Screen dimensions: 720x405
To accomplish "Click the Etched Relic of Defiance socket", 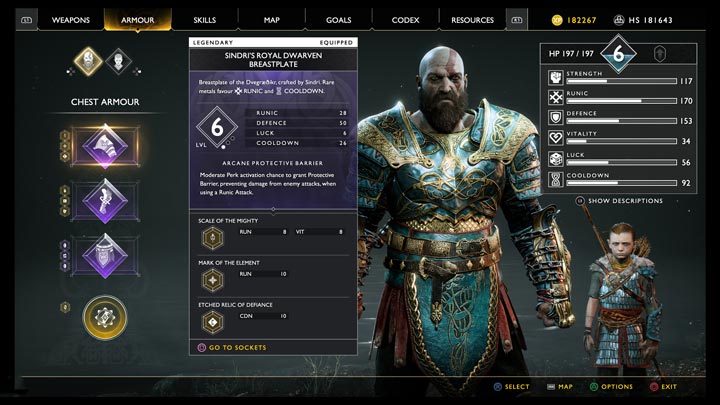I will pos(213,322).
